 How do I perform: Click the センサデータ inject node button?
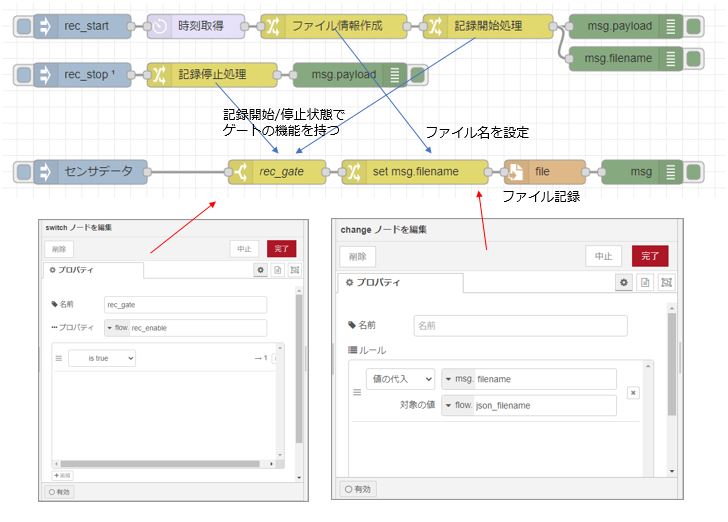[x=23, y=172]
